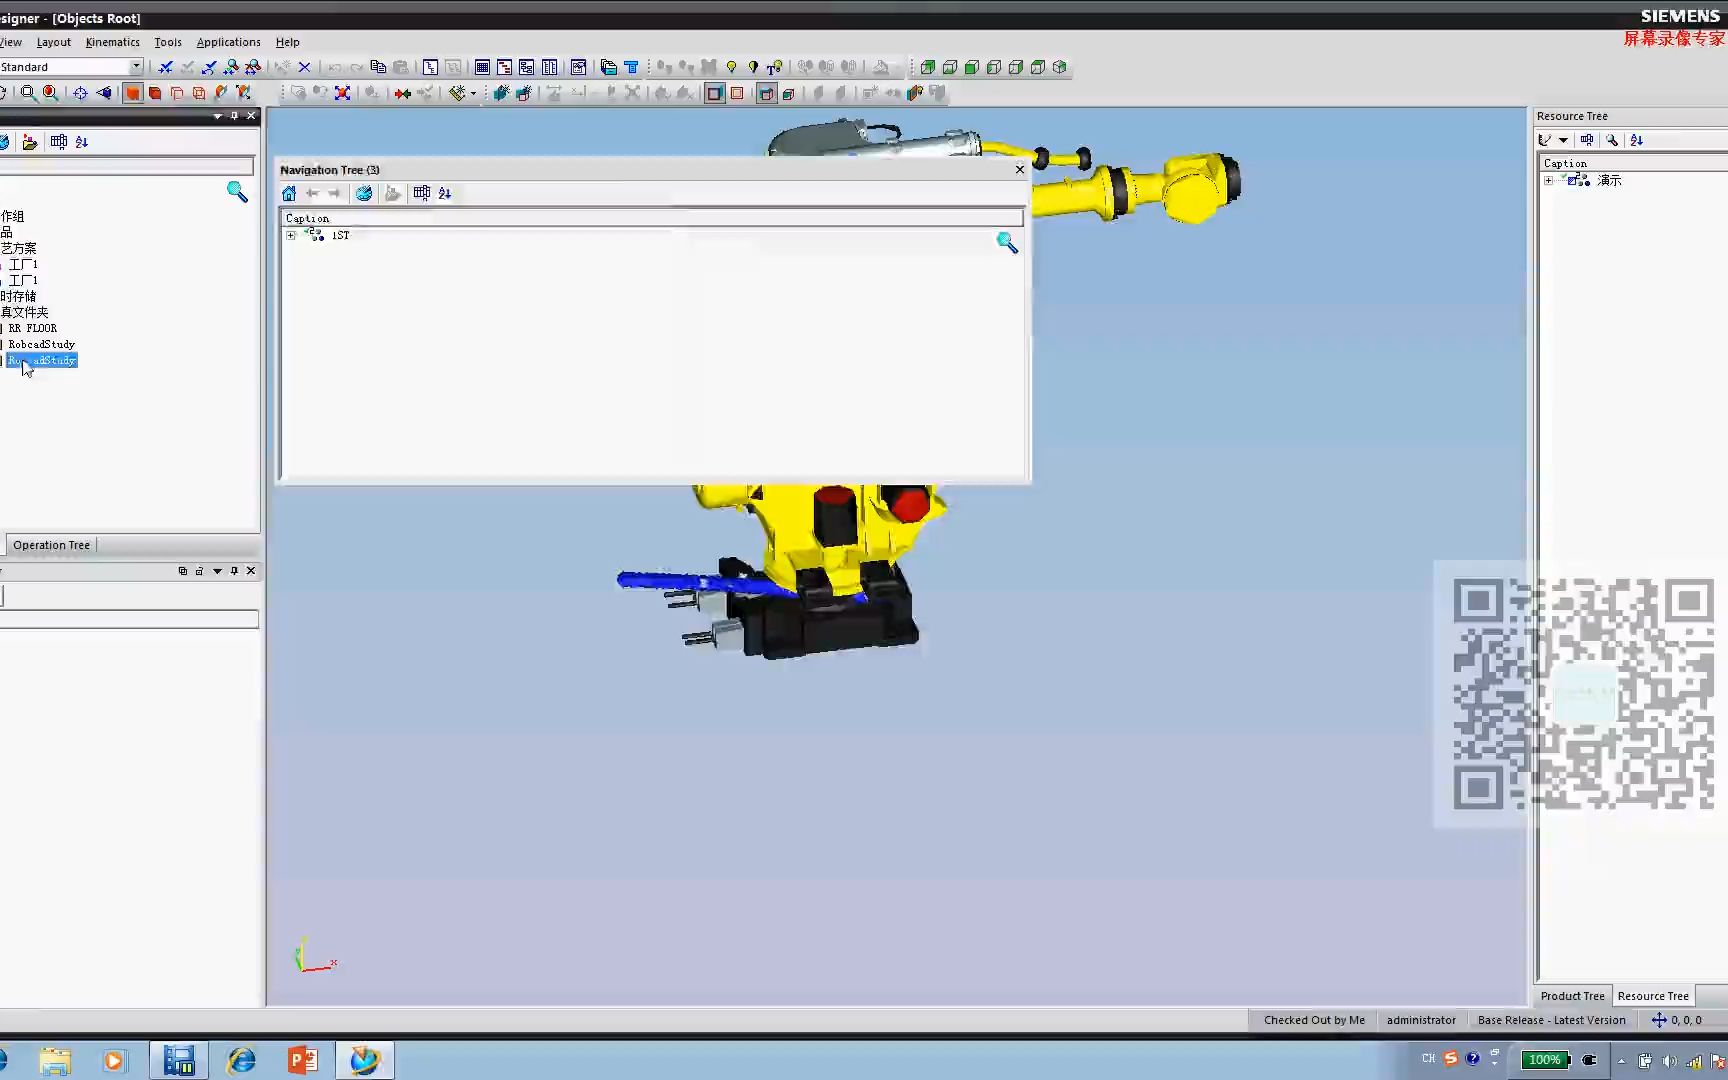Click Base Release - Latest Version status
Viewport: 1728px width, 1080px height.
coord(1551,1020)
